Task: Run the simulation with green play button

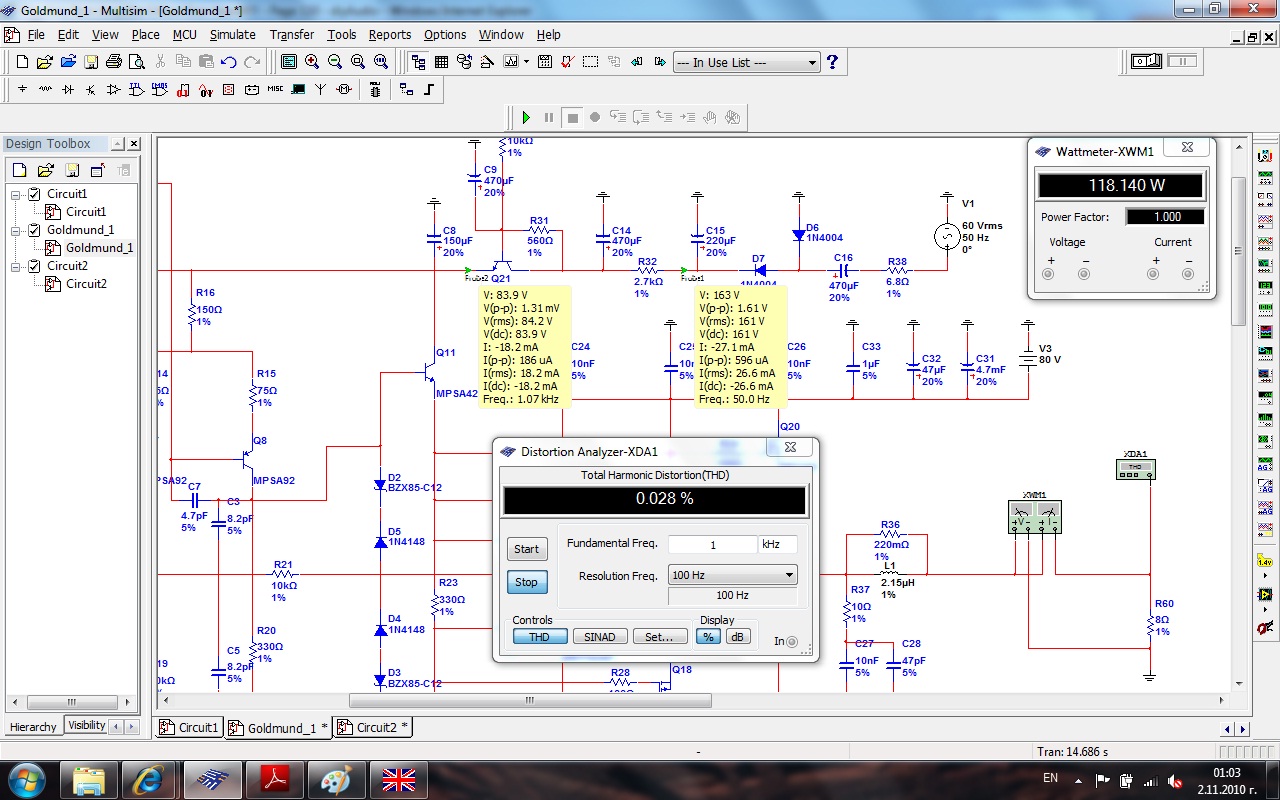Action: click(x=526, y=117)
